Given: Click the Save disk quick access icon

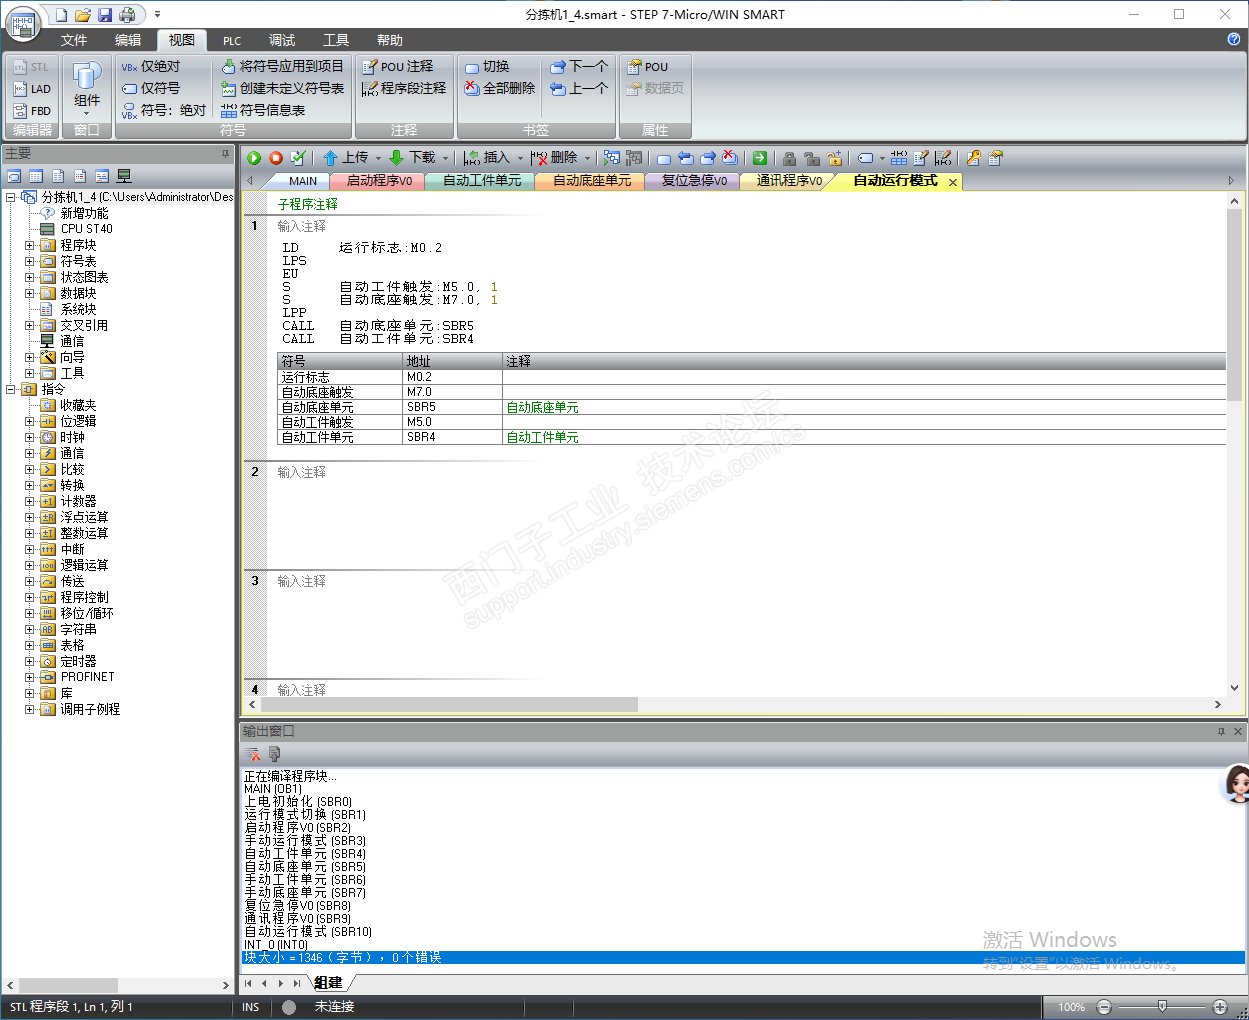Looking at the screenshot, I should pos(105,15).
